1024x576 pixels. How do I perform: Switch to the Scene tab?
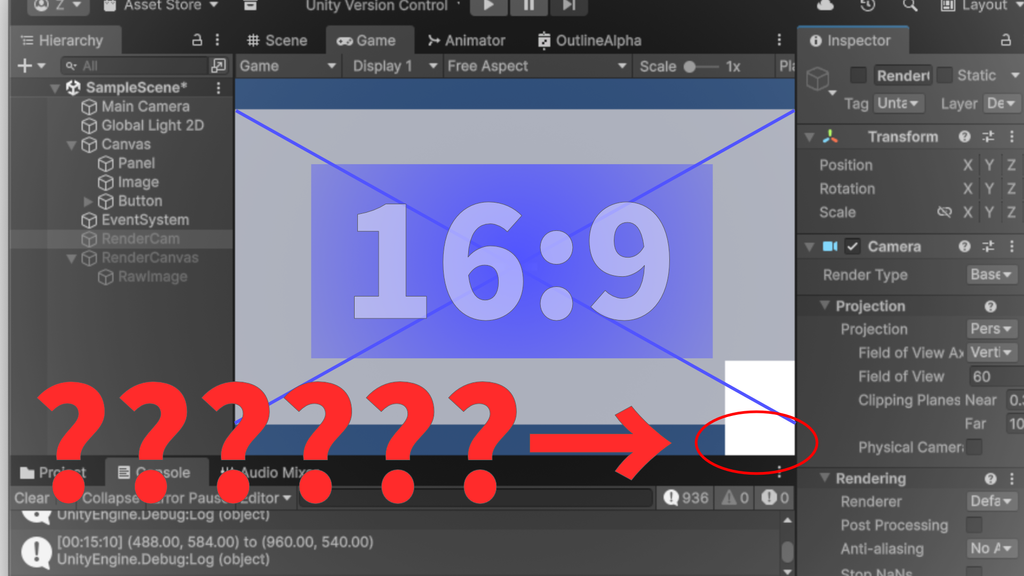point(280,40)
